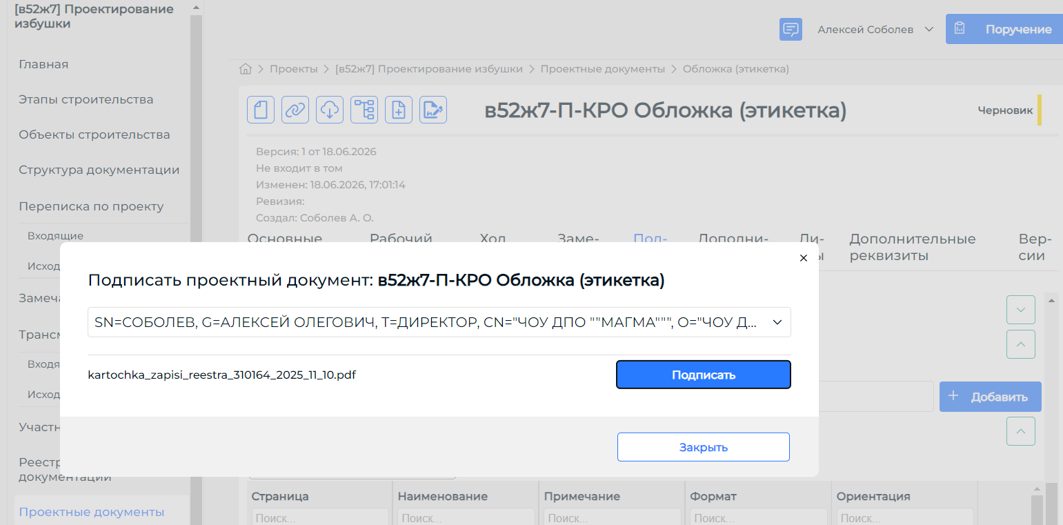Switch to the Рабочий tab
Image resolution: width=1063 pixels, height=525 pixels.
(401, 238)
